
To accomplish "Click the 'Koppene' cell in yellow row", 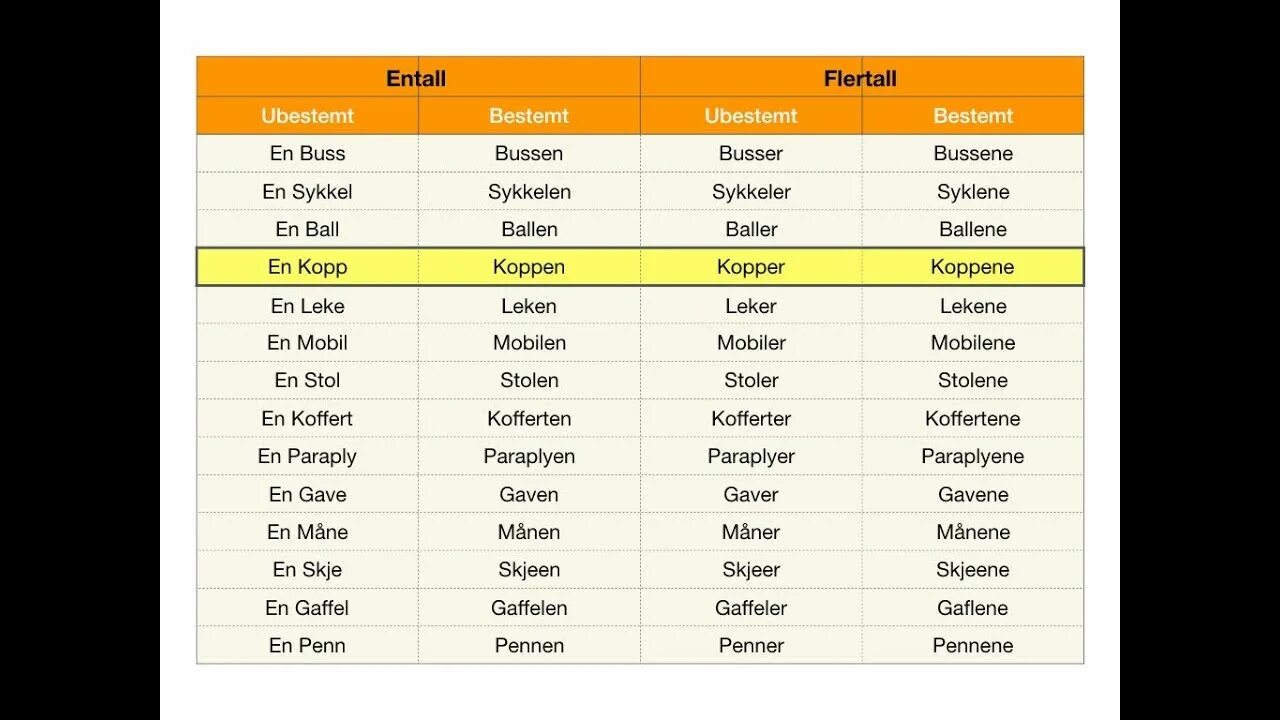I will click(973, 267).
